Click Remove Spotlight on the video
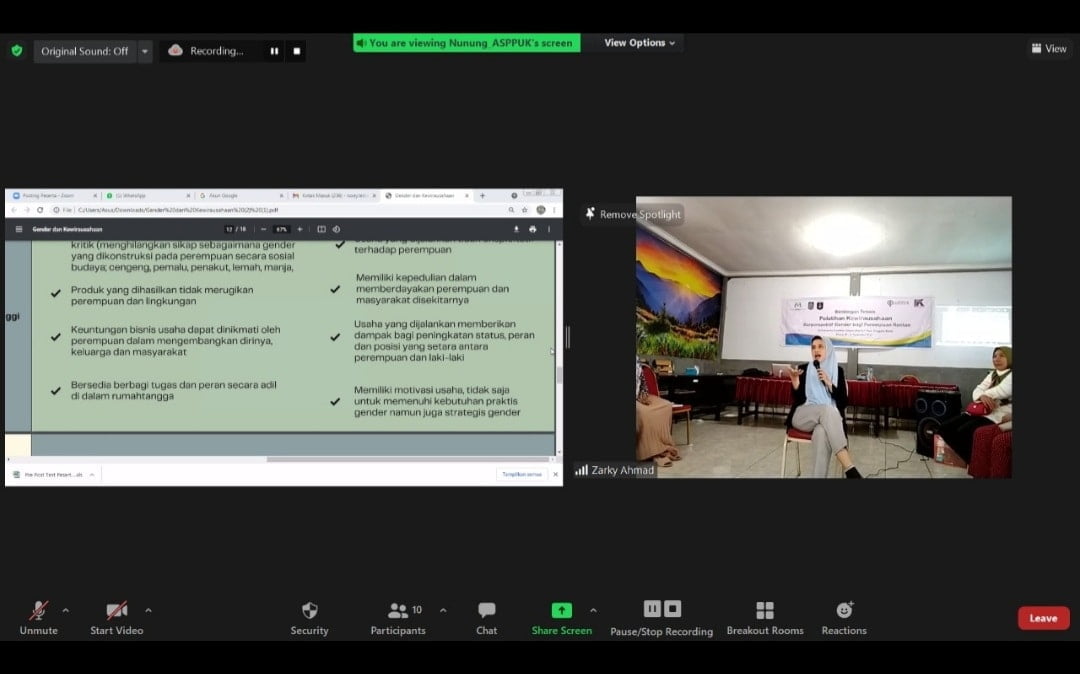1080x674 pixels. pos(633,214)
